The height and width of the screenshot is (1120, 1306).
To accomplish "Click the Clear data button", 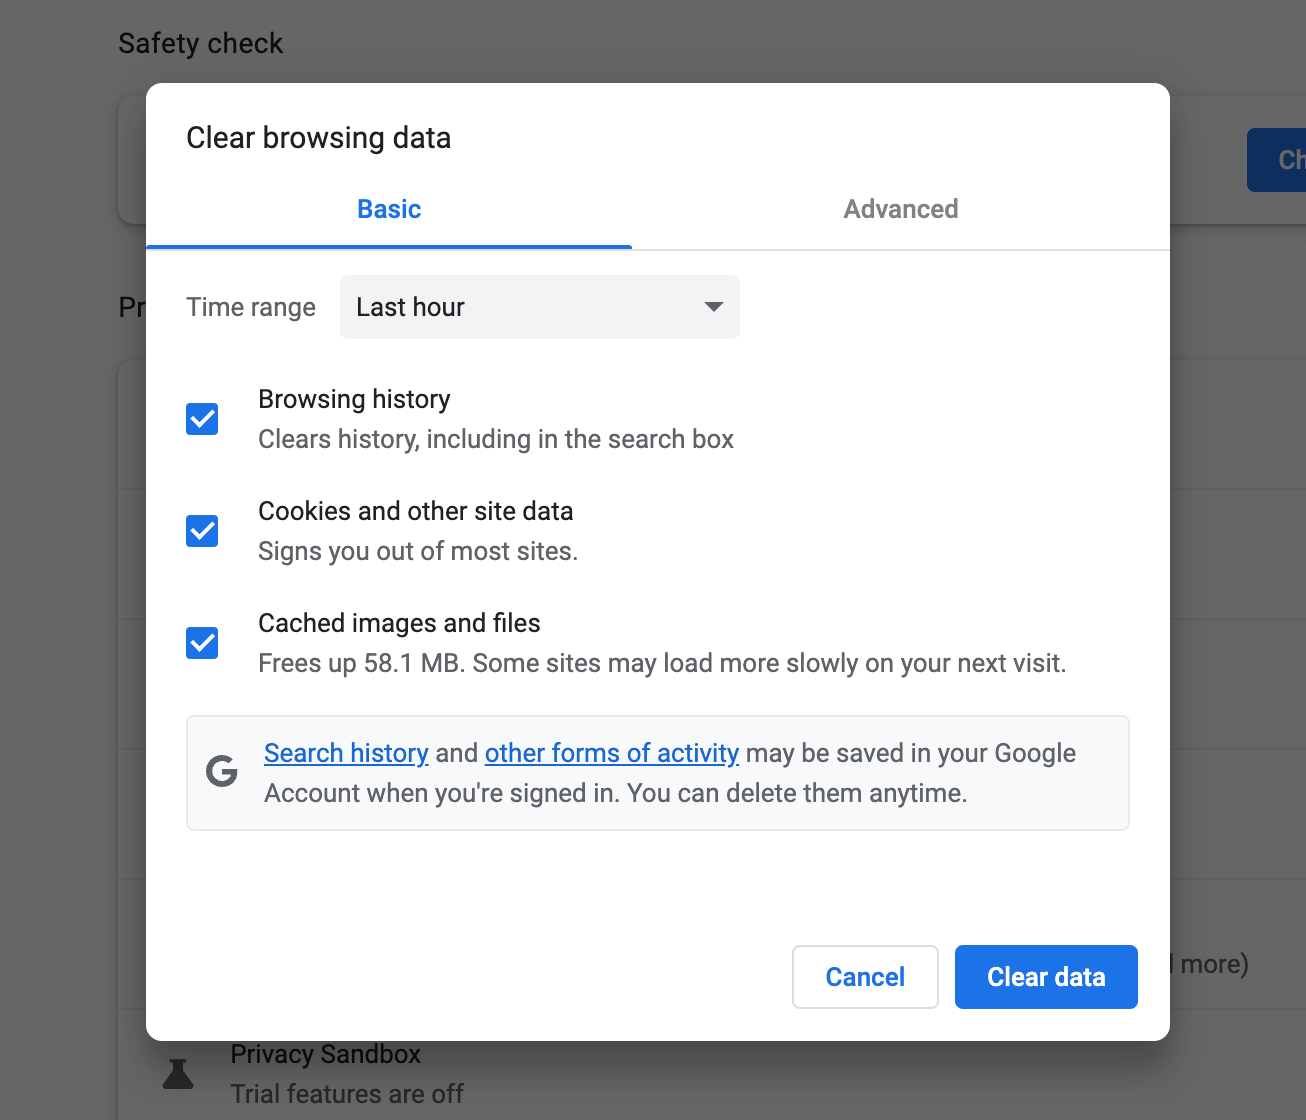I will (1045, 977).
